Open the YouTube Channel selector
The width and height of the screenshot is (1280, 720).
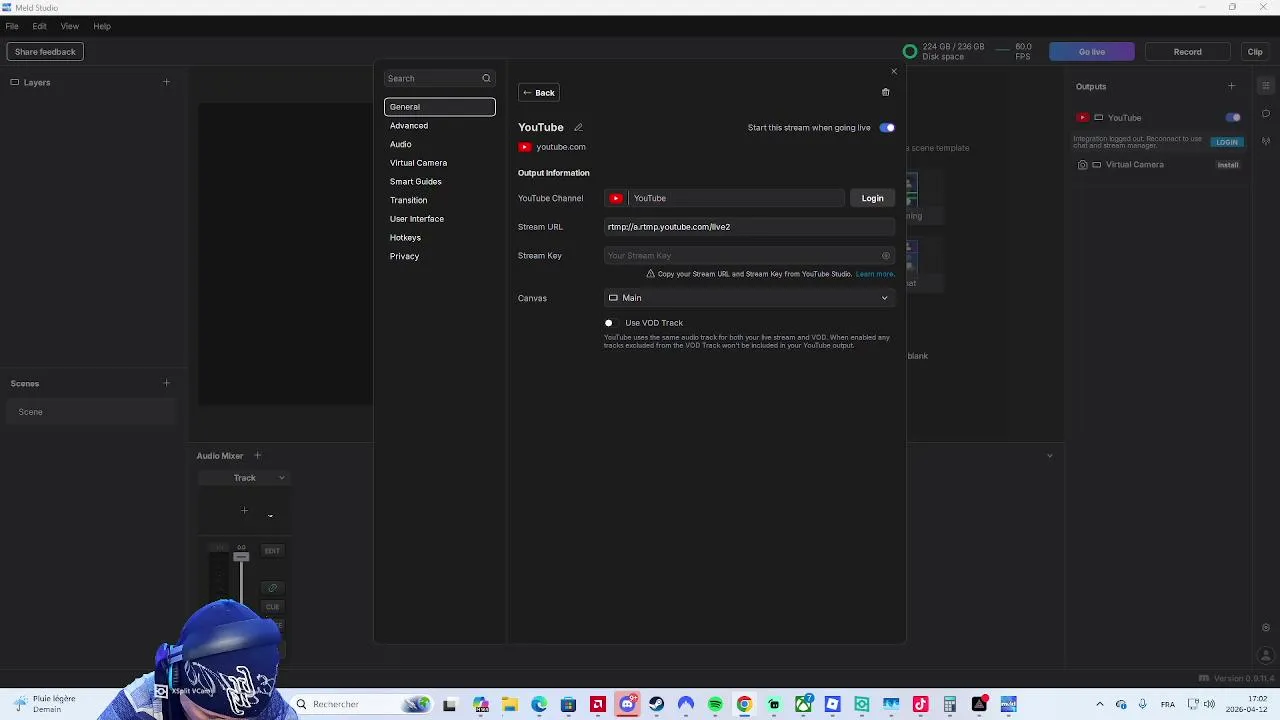(725, 198)
